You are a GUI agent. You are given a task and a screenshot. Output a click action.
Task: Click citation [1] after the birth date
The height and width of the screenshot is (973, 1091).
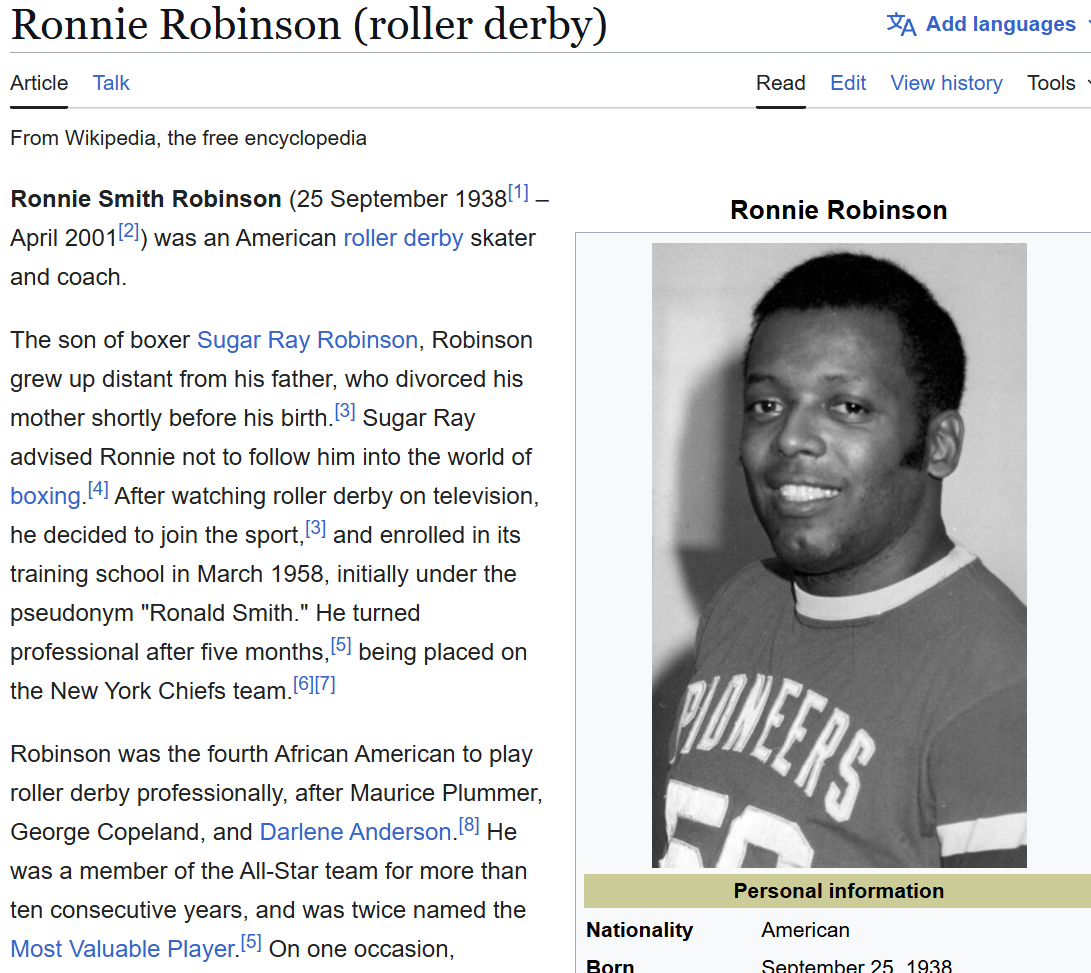518,193
